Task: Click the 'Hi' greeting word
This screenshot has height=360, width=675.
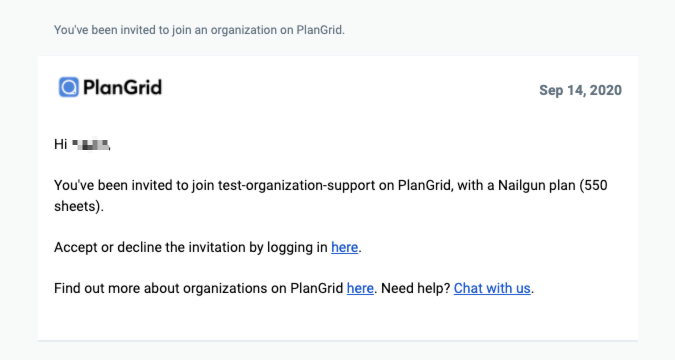Action: (60, 144)
